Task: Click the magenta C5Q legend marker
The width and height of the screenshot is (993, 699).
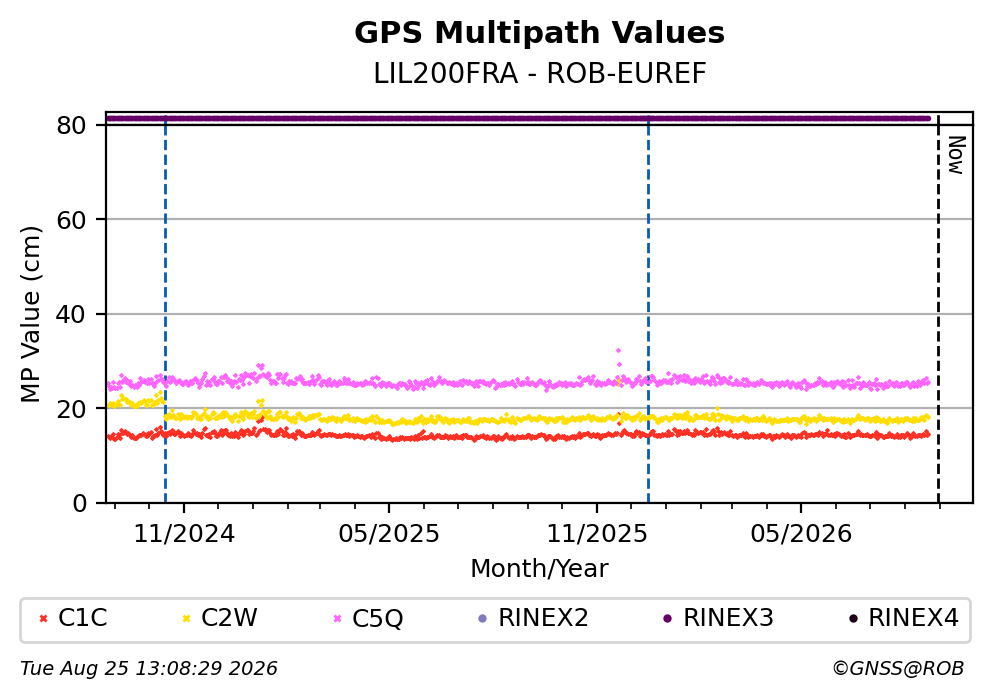Action: [x=338, y=619]
